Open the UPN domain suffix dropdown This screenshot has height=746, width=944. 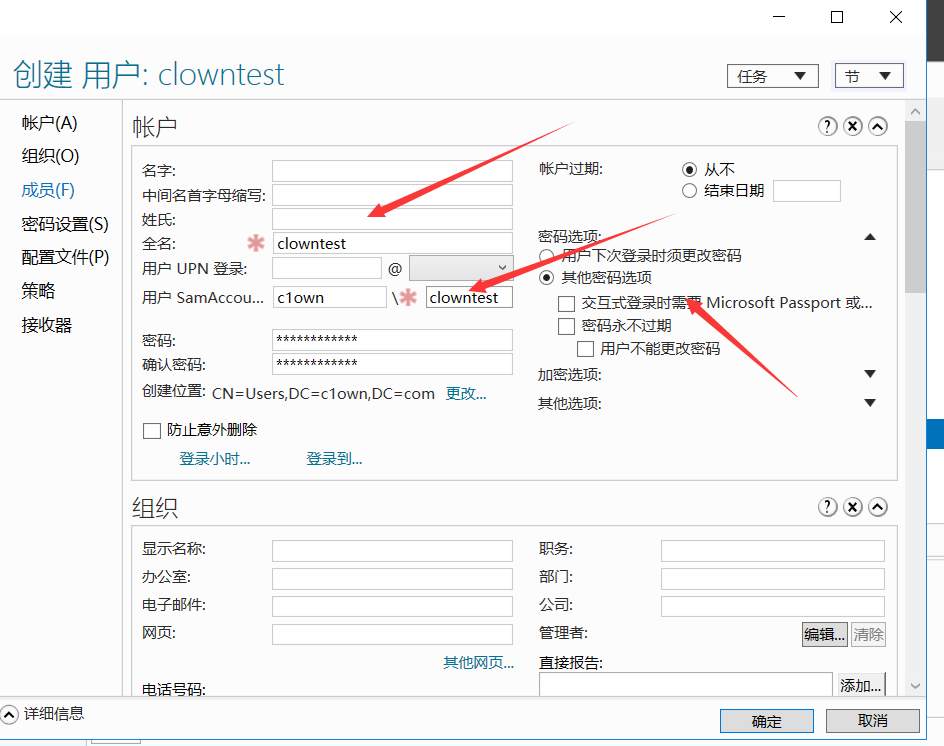click(460, 268)
